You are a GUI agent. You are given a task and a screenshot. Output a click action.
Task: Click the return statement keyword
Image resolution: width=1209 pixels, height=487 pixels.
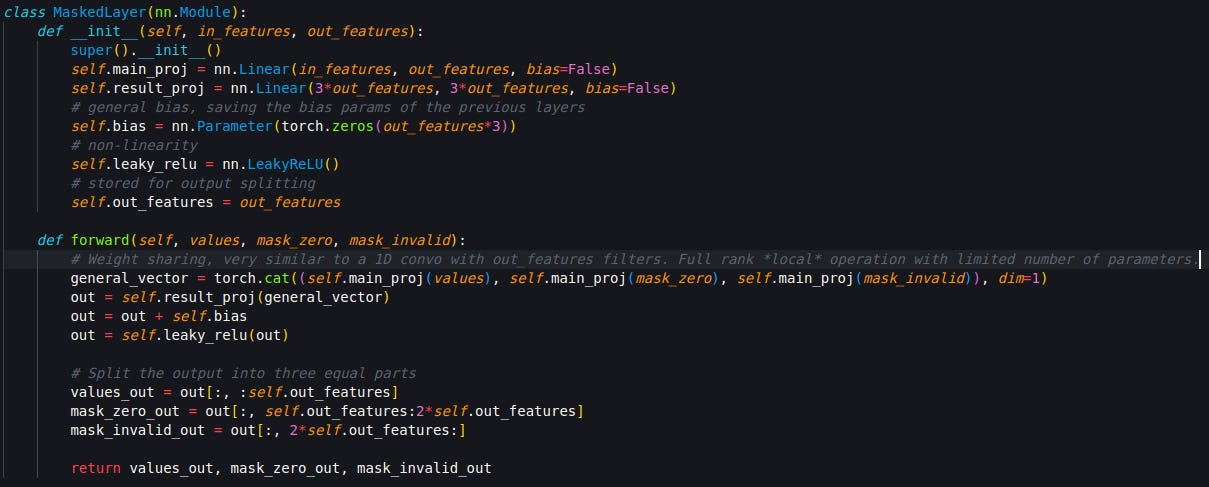[95, 468]
